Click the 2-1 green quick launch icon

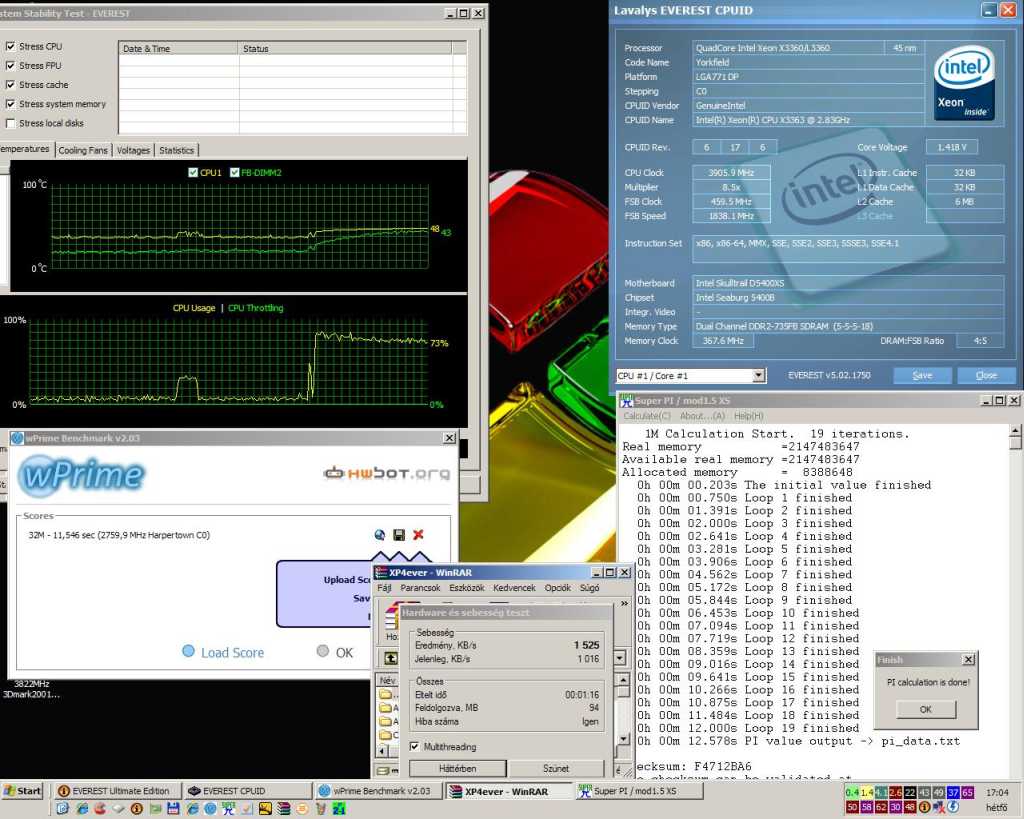point(339,809)
